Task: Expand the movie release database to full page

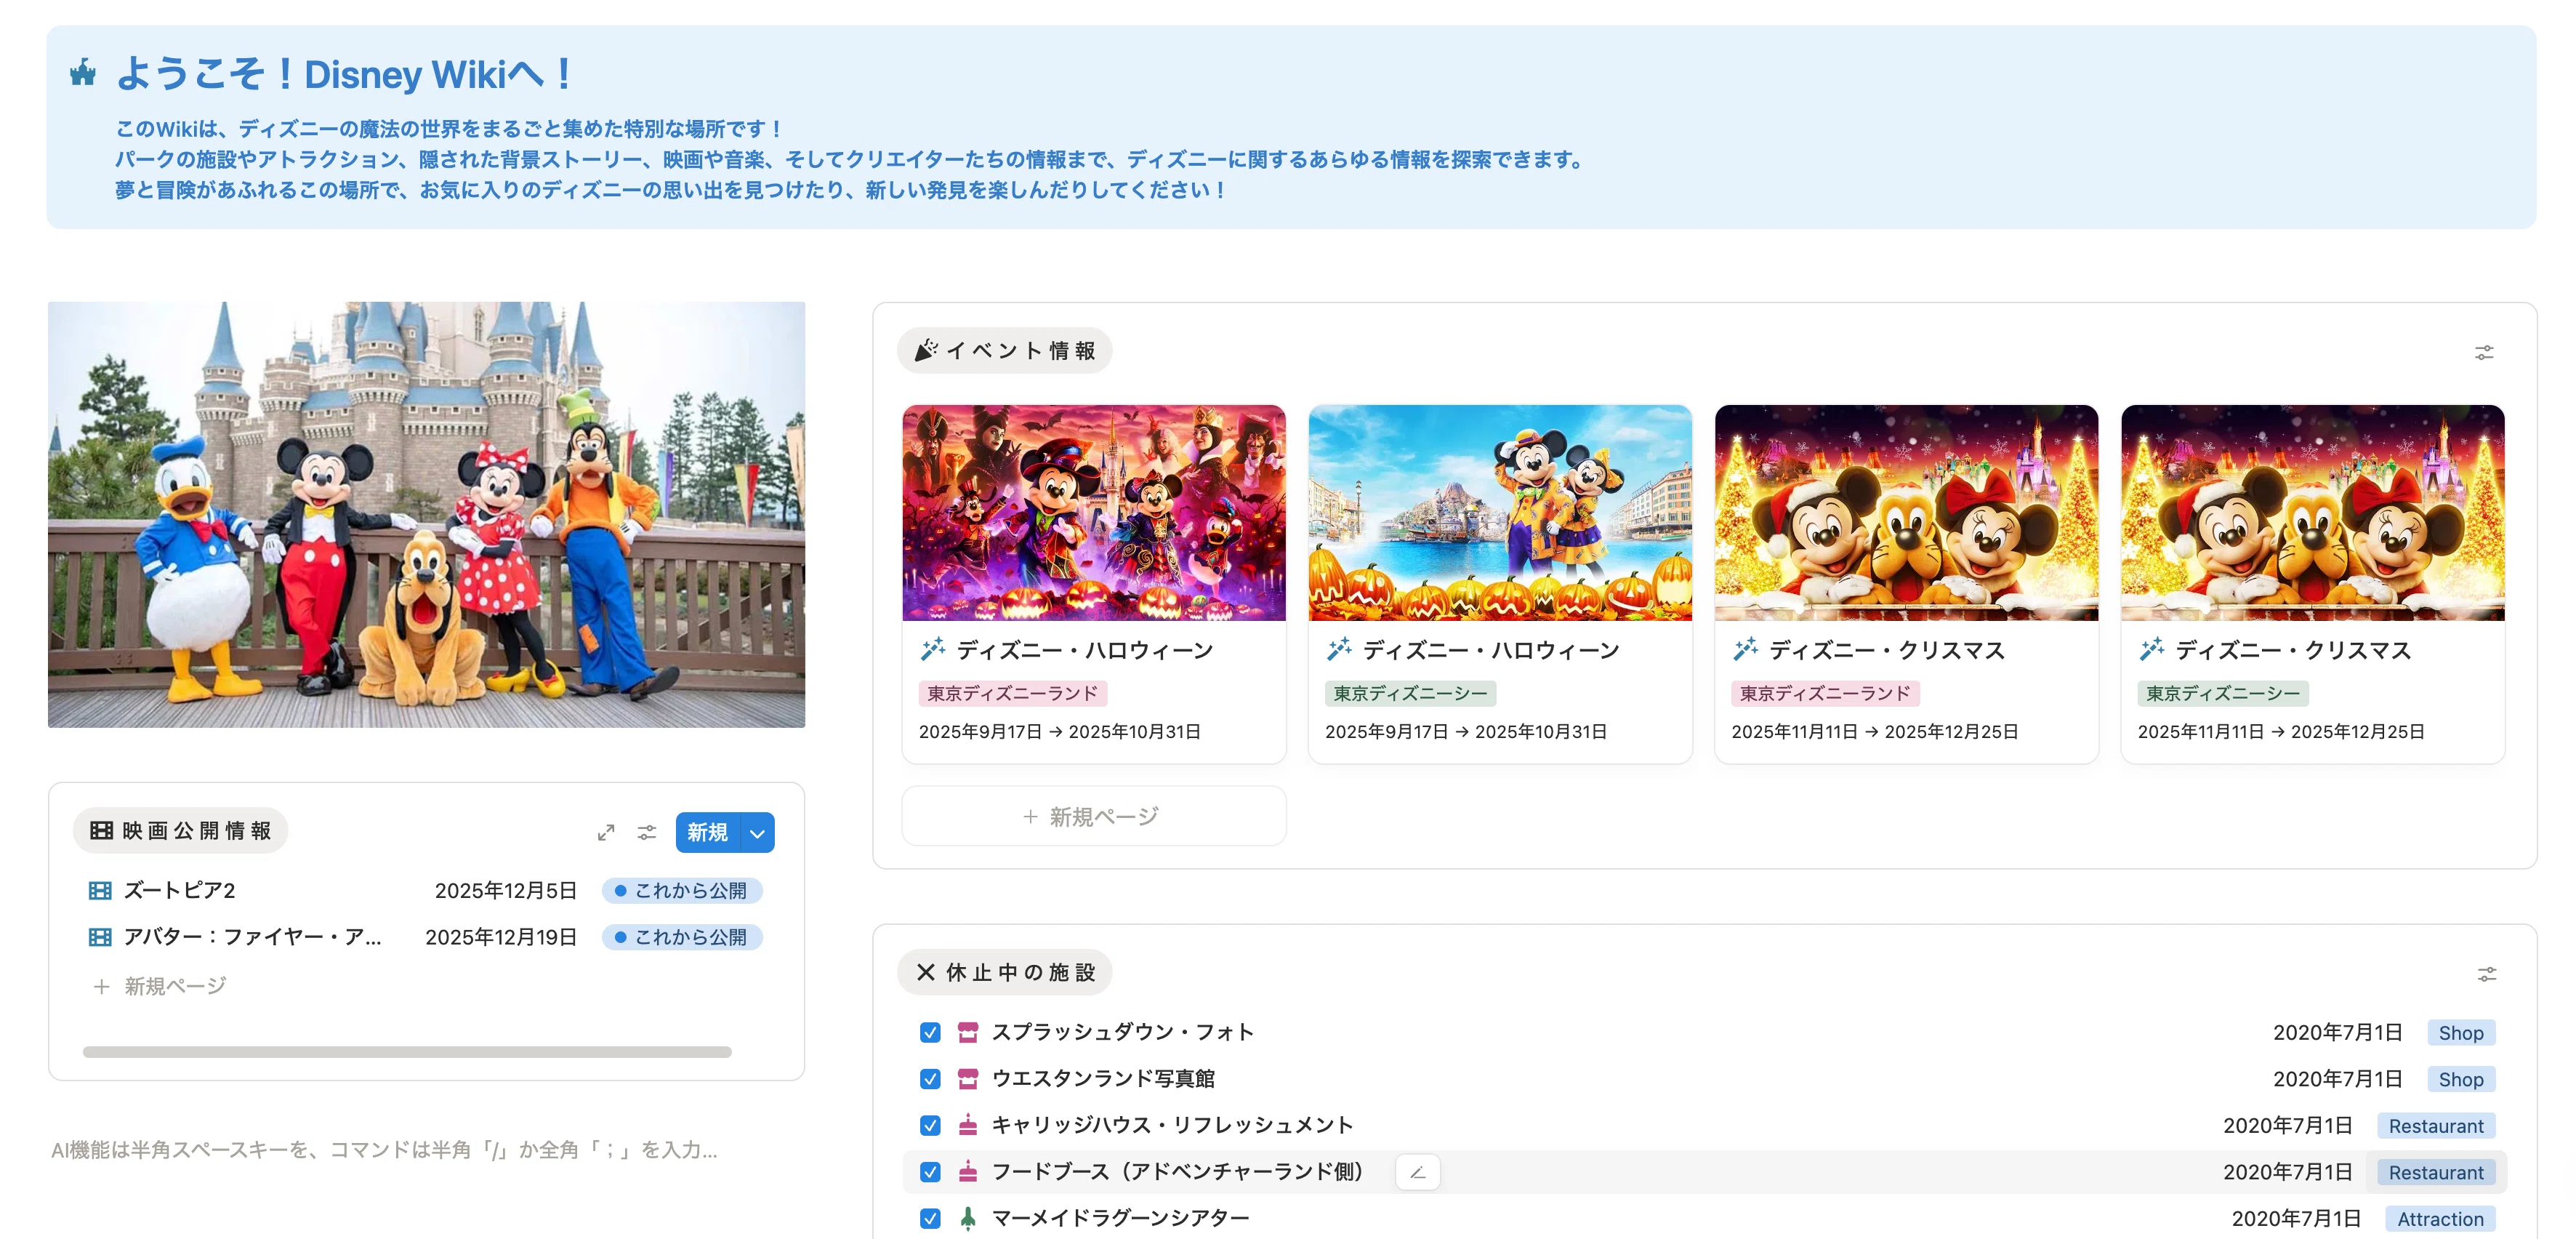Action: point(606,832)
